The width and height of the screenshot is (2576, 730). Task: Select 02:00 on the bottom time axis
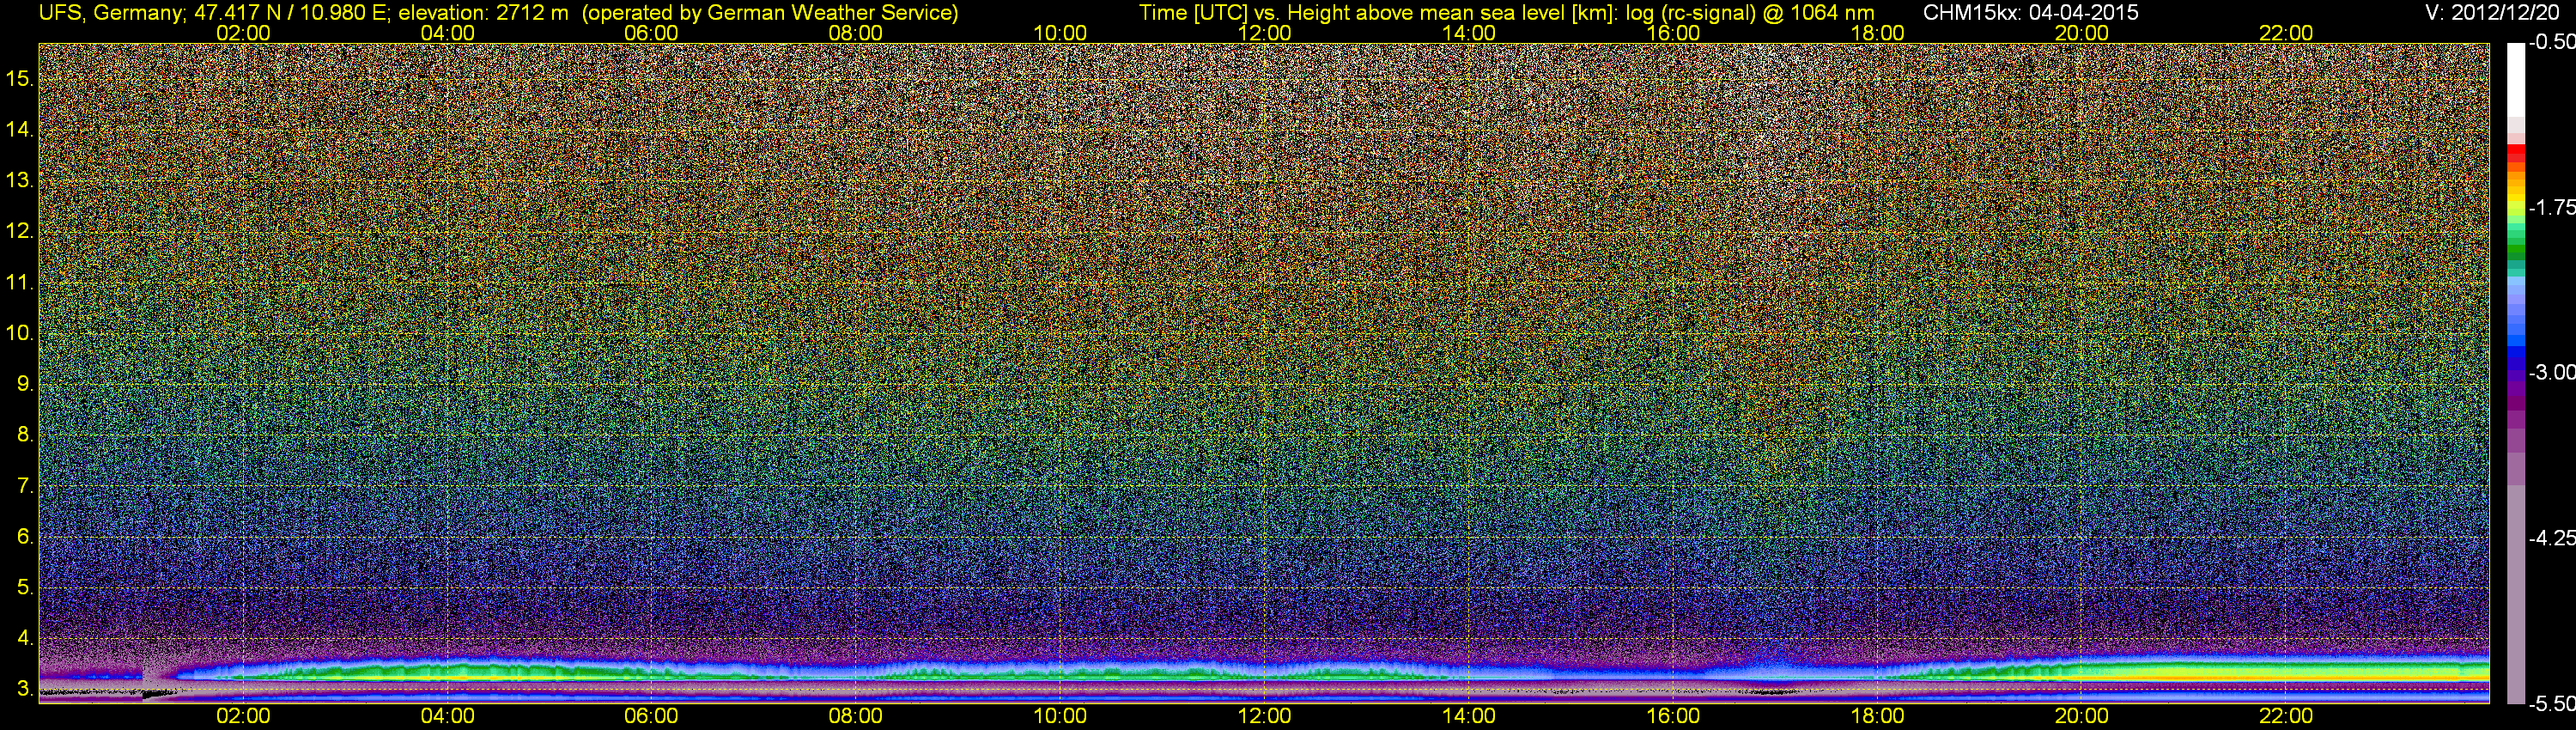[243, 716]
